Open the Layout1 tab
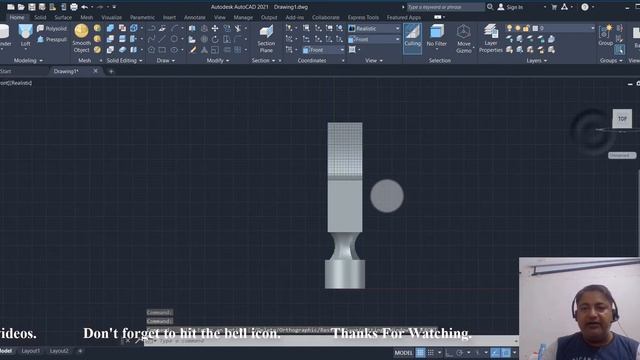 tap(31, 351)
